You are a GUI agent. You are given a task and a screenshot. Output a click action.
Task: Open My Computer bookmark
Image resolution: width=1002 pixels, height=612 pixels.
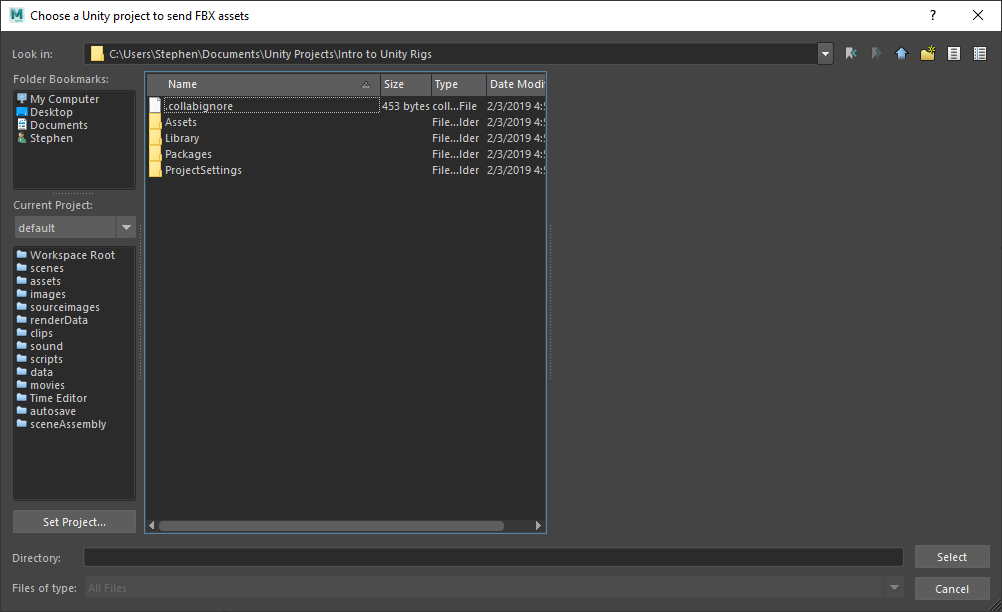pos(64,99)
